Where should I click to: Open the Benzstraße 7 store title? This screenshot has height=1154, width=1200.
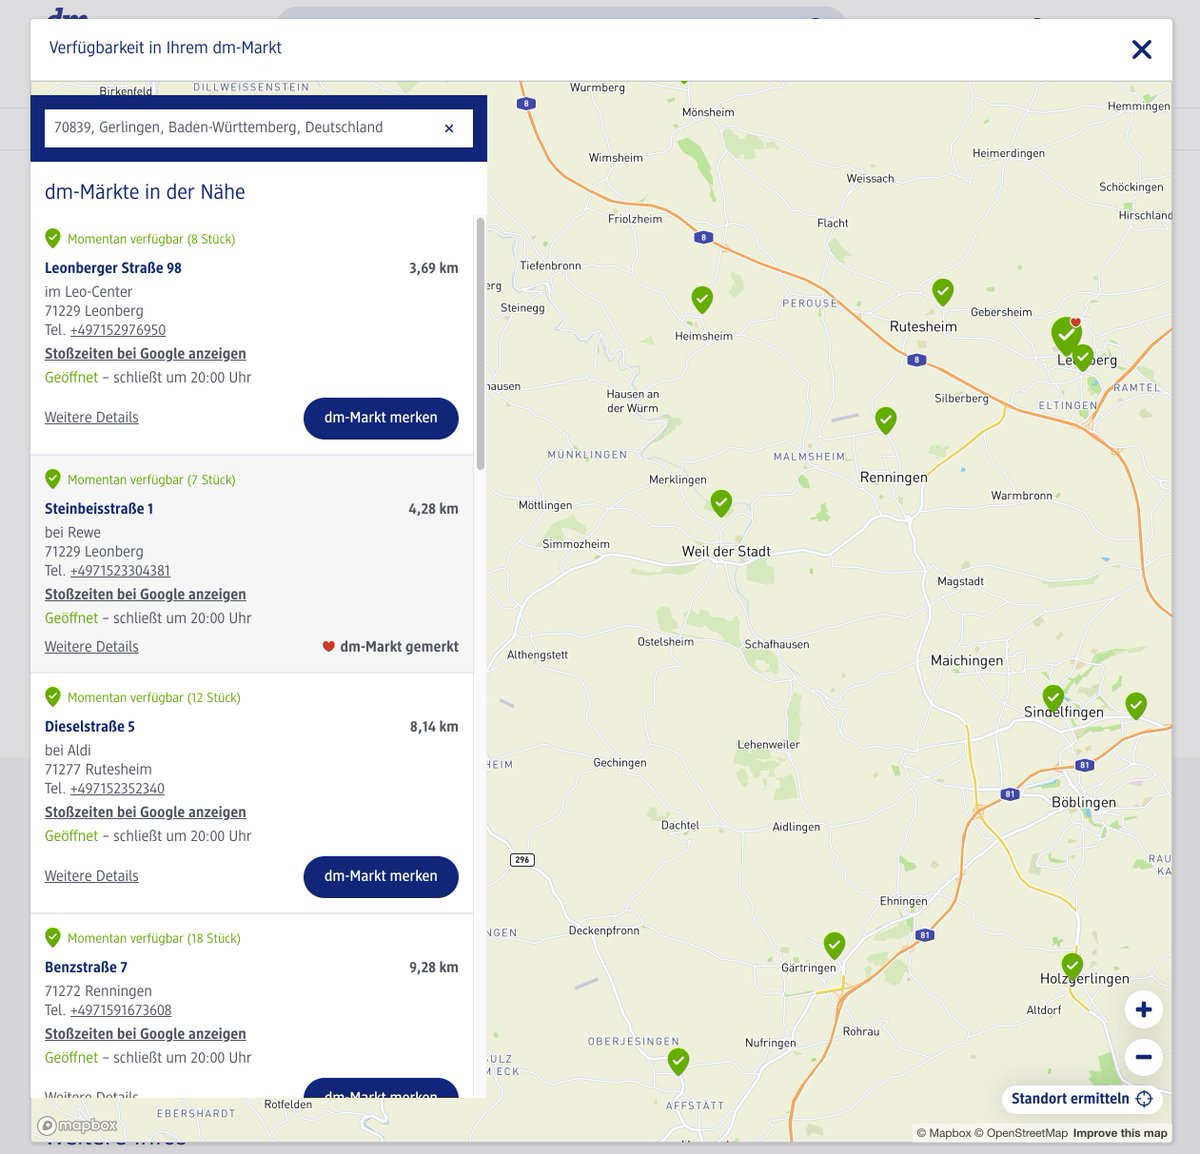(x=86, y=968)
